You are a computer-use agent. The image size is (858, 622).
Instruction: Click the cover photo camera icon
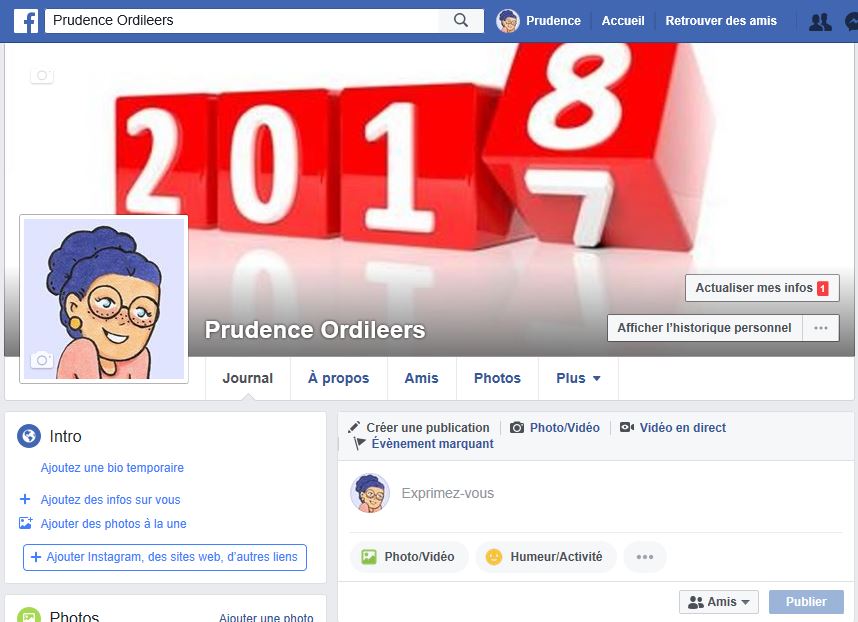click(x=42, y=75)
